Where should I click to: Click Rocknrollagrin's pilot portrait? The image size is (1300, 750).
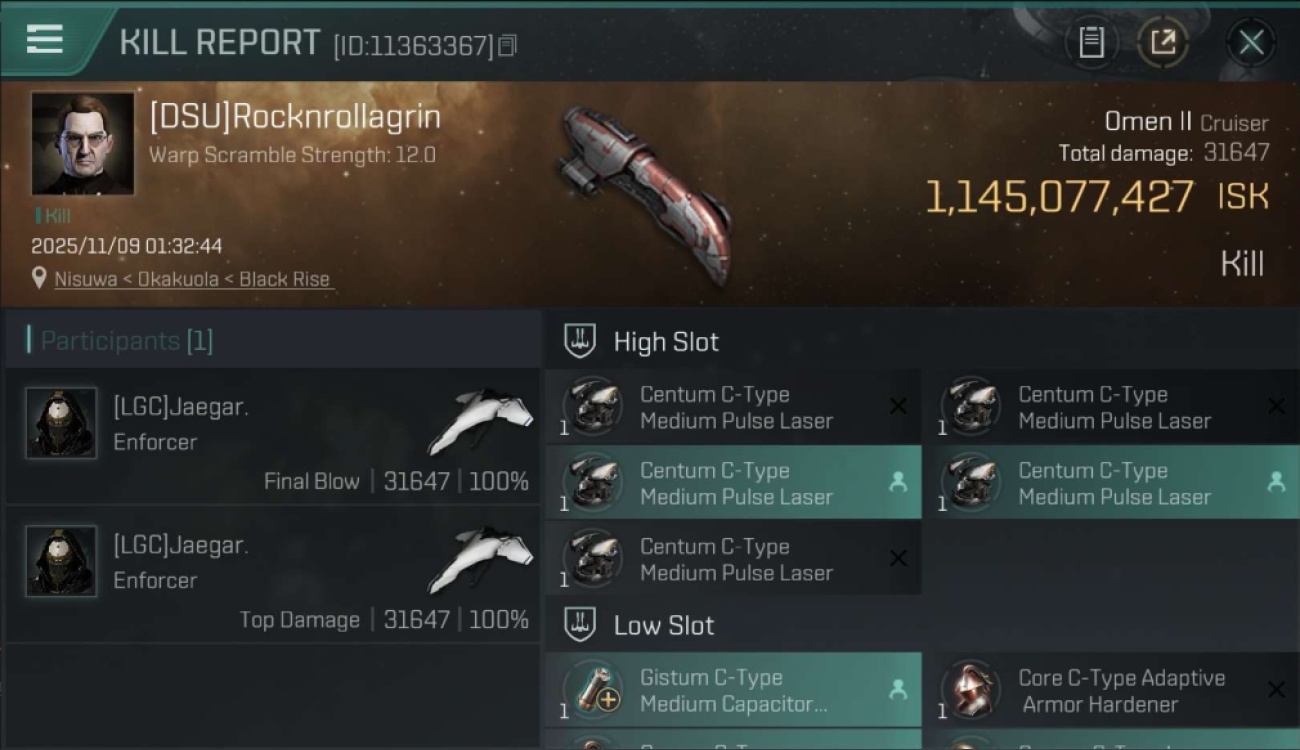(82, 143)
